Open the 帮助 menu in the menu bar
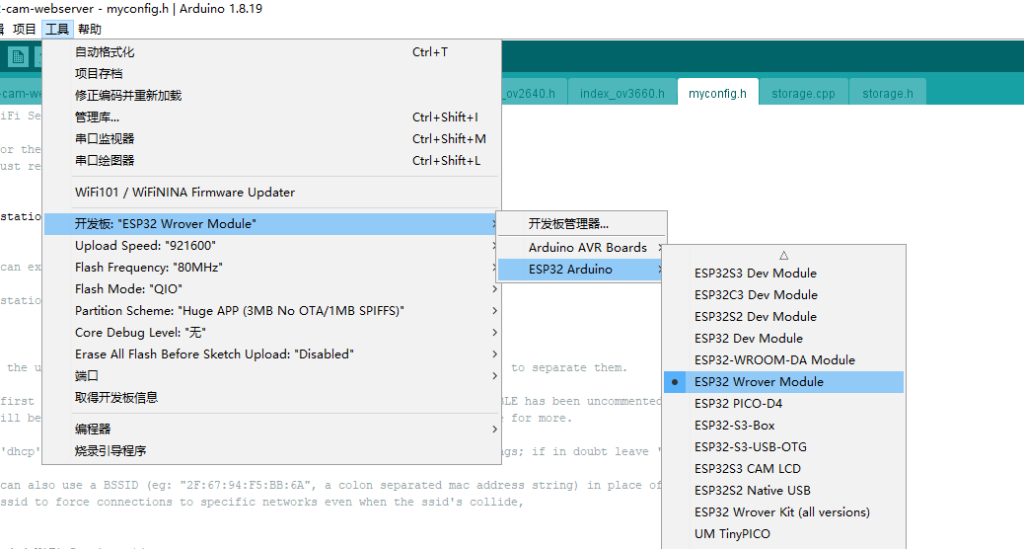Image resolution: width=1024 pixels, height=549 pixels. [x=89, y=30]
